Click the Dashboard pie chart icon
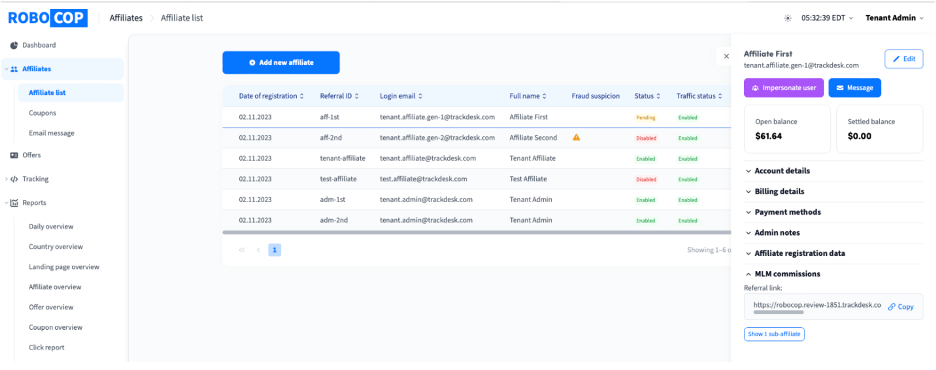The image size is (936, 370). [x=14, y=45]
